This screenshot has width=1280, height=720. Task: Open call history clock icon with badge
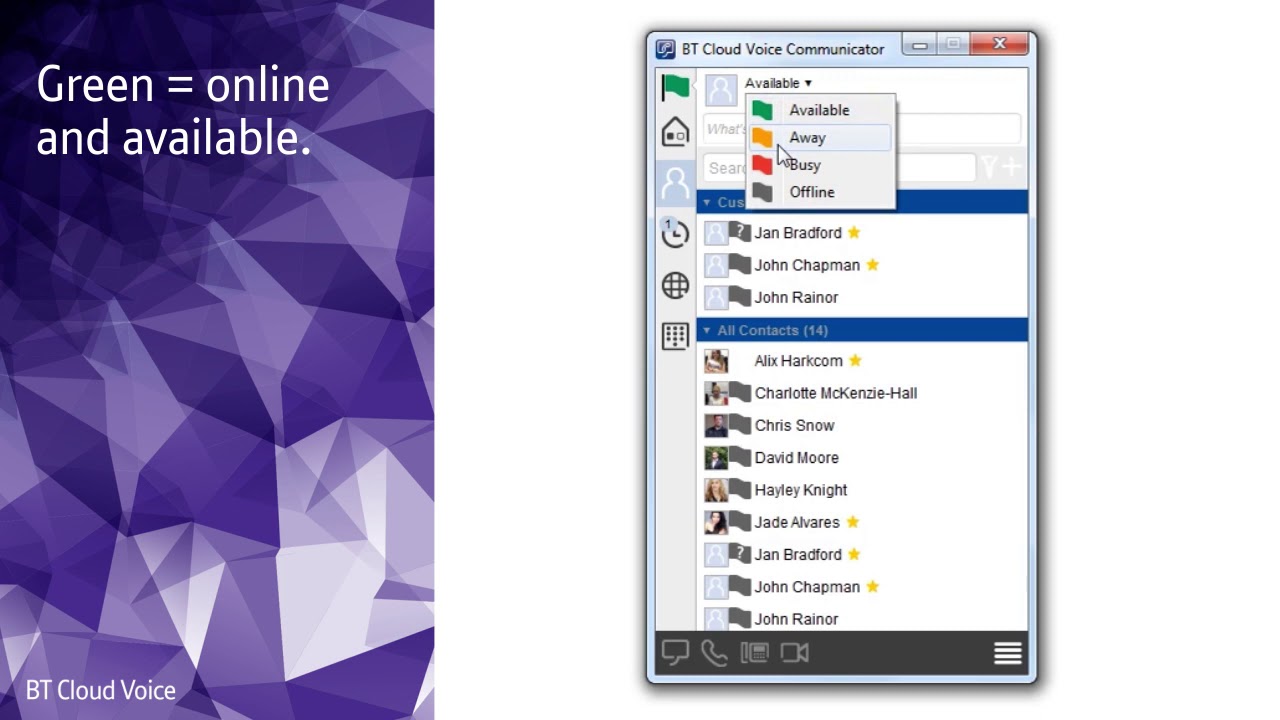coord(676,233)
